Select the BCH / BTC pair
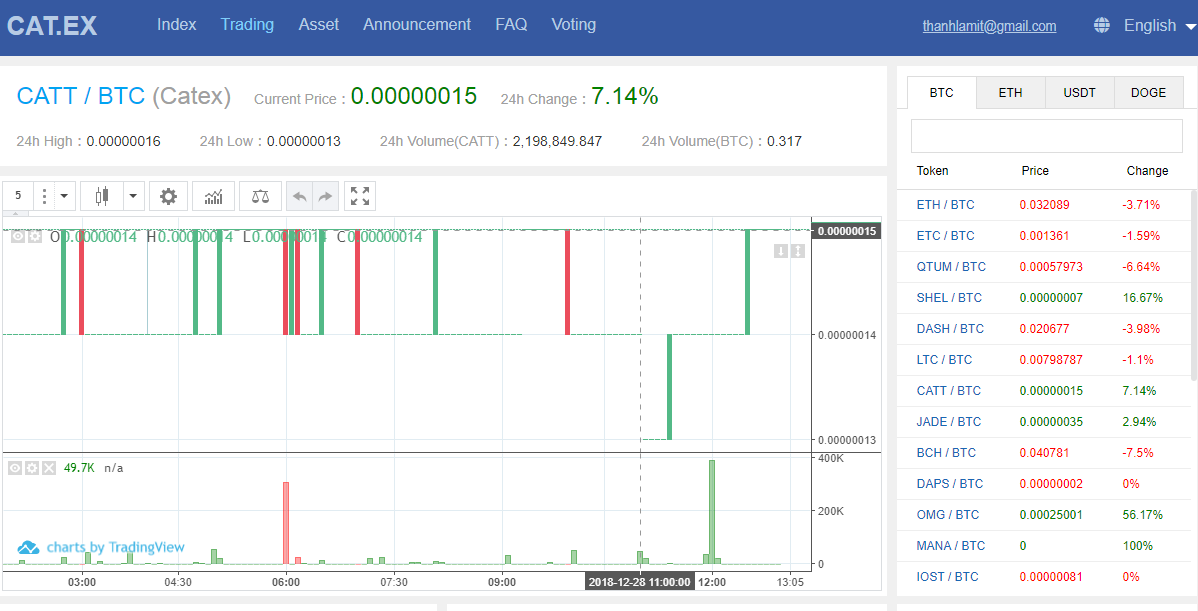1198x611 pixels. pos(946,452)
